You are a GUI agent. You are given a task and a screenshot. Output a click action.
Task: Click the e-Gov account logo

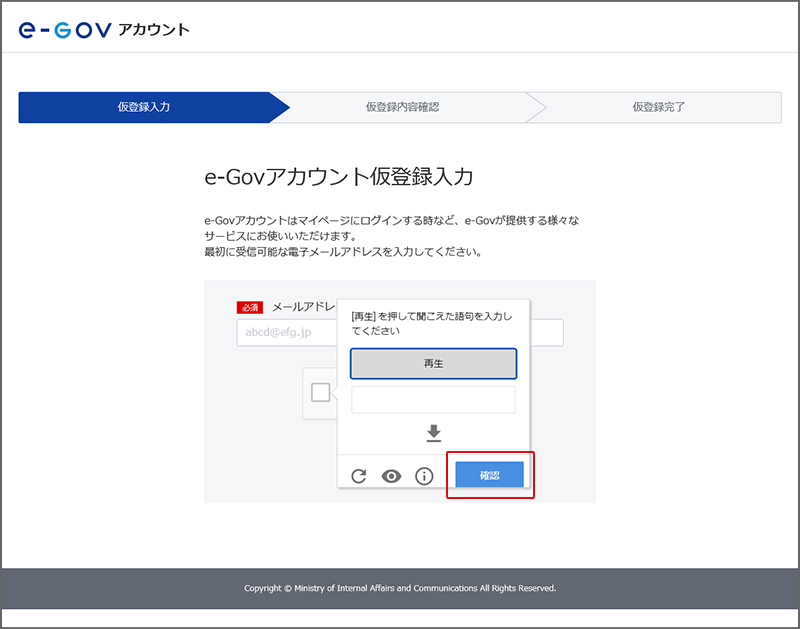point(104,30)
